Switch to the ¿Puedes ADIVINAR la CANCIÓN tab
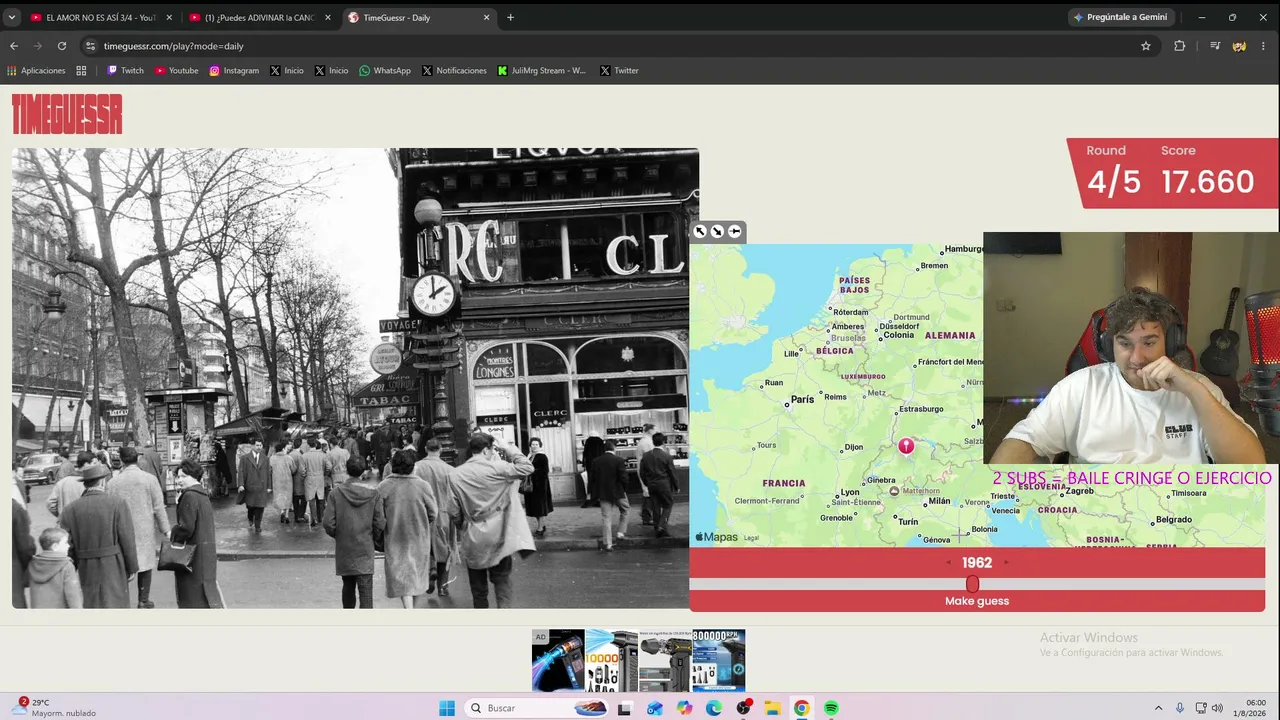This screenshot has height=720, width=1280. click(x=259, y=17)
